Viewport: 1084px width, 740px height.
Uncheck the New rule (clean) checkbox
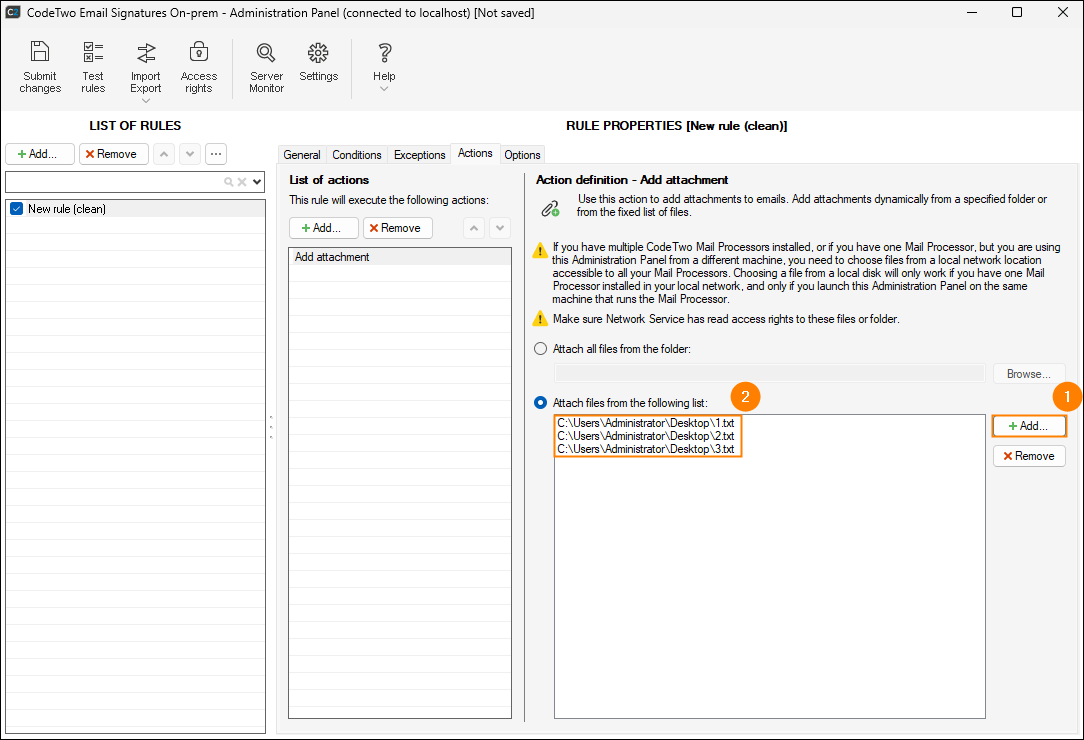click(x=16, y=209)
